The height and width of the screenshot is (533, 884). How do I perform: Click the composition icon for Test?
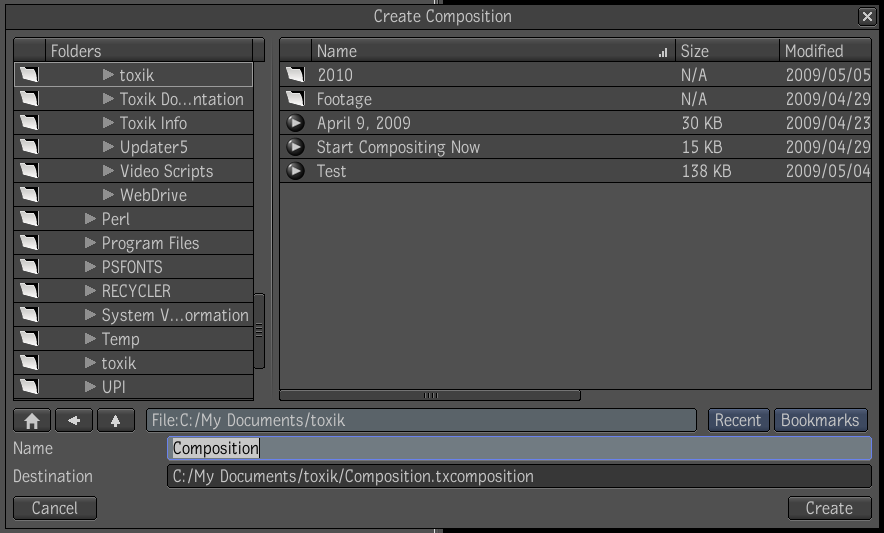click(x=295, y=171)
